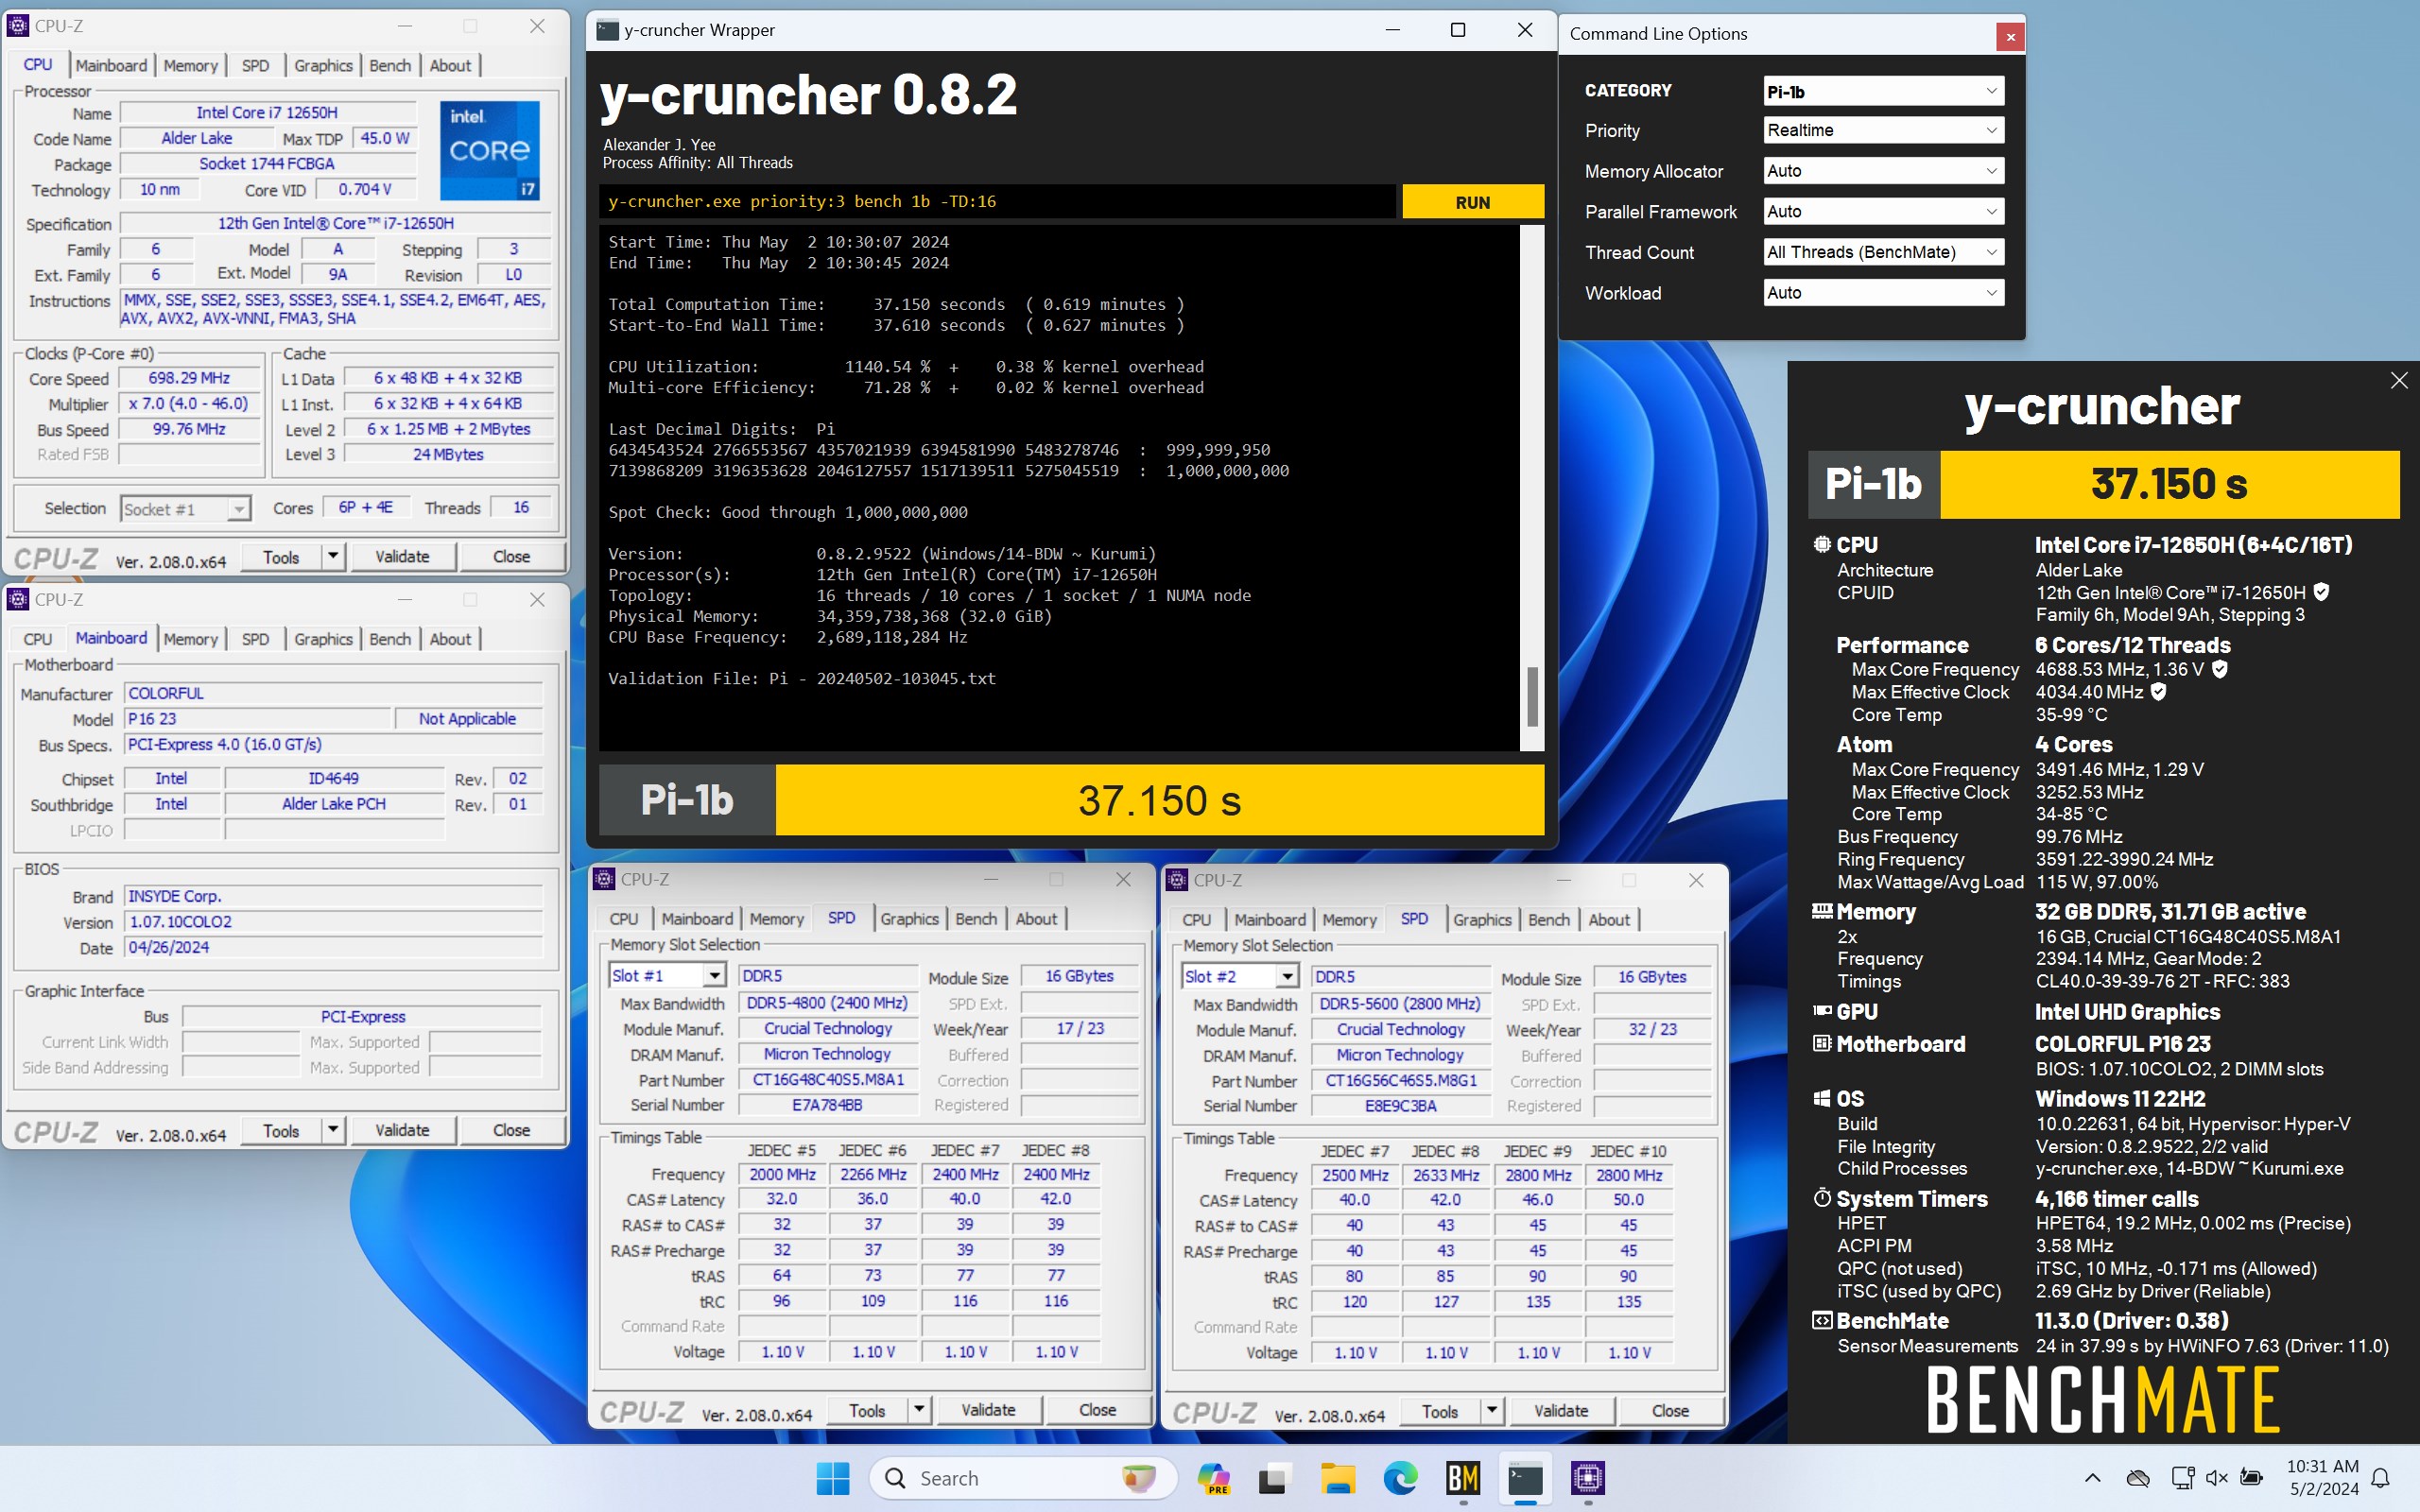Open Slot #1 memory slot dropdown

click(x=667, y=975)
